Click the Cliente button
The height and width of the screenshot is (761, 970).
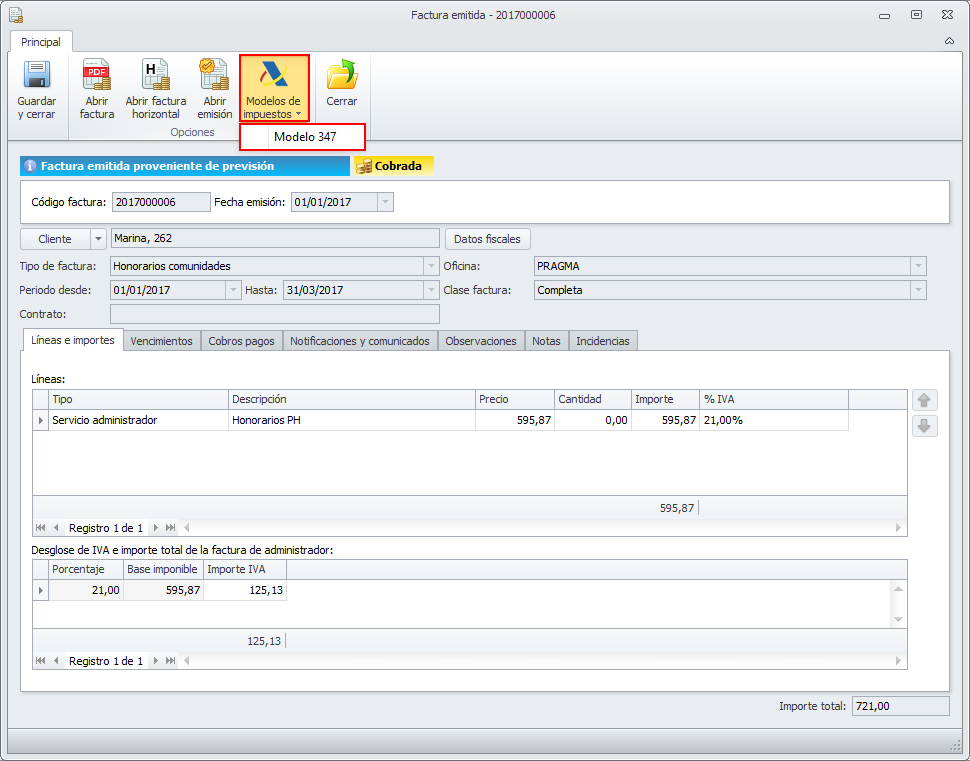[x=55, y=239]
